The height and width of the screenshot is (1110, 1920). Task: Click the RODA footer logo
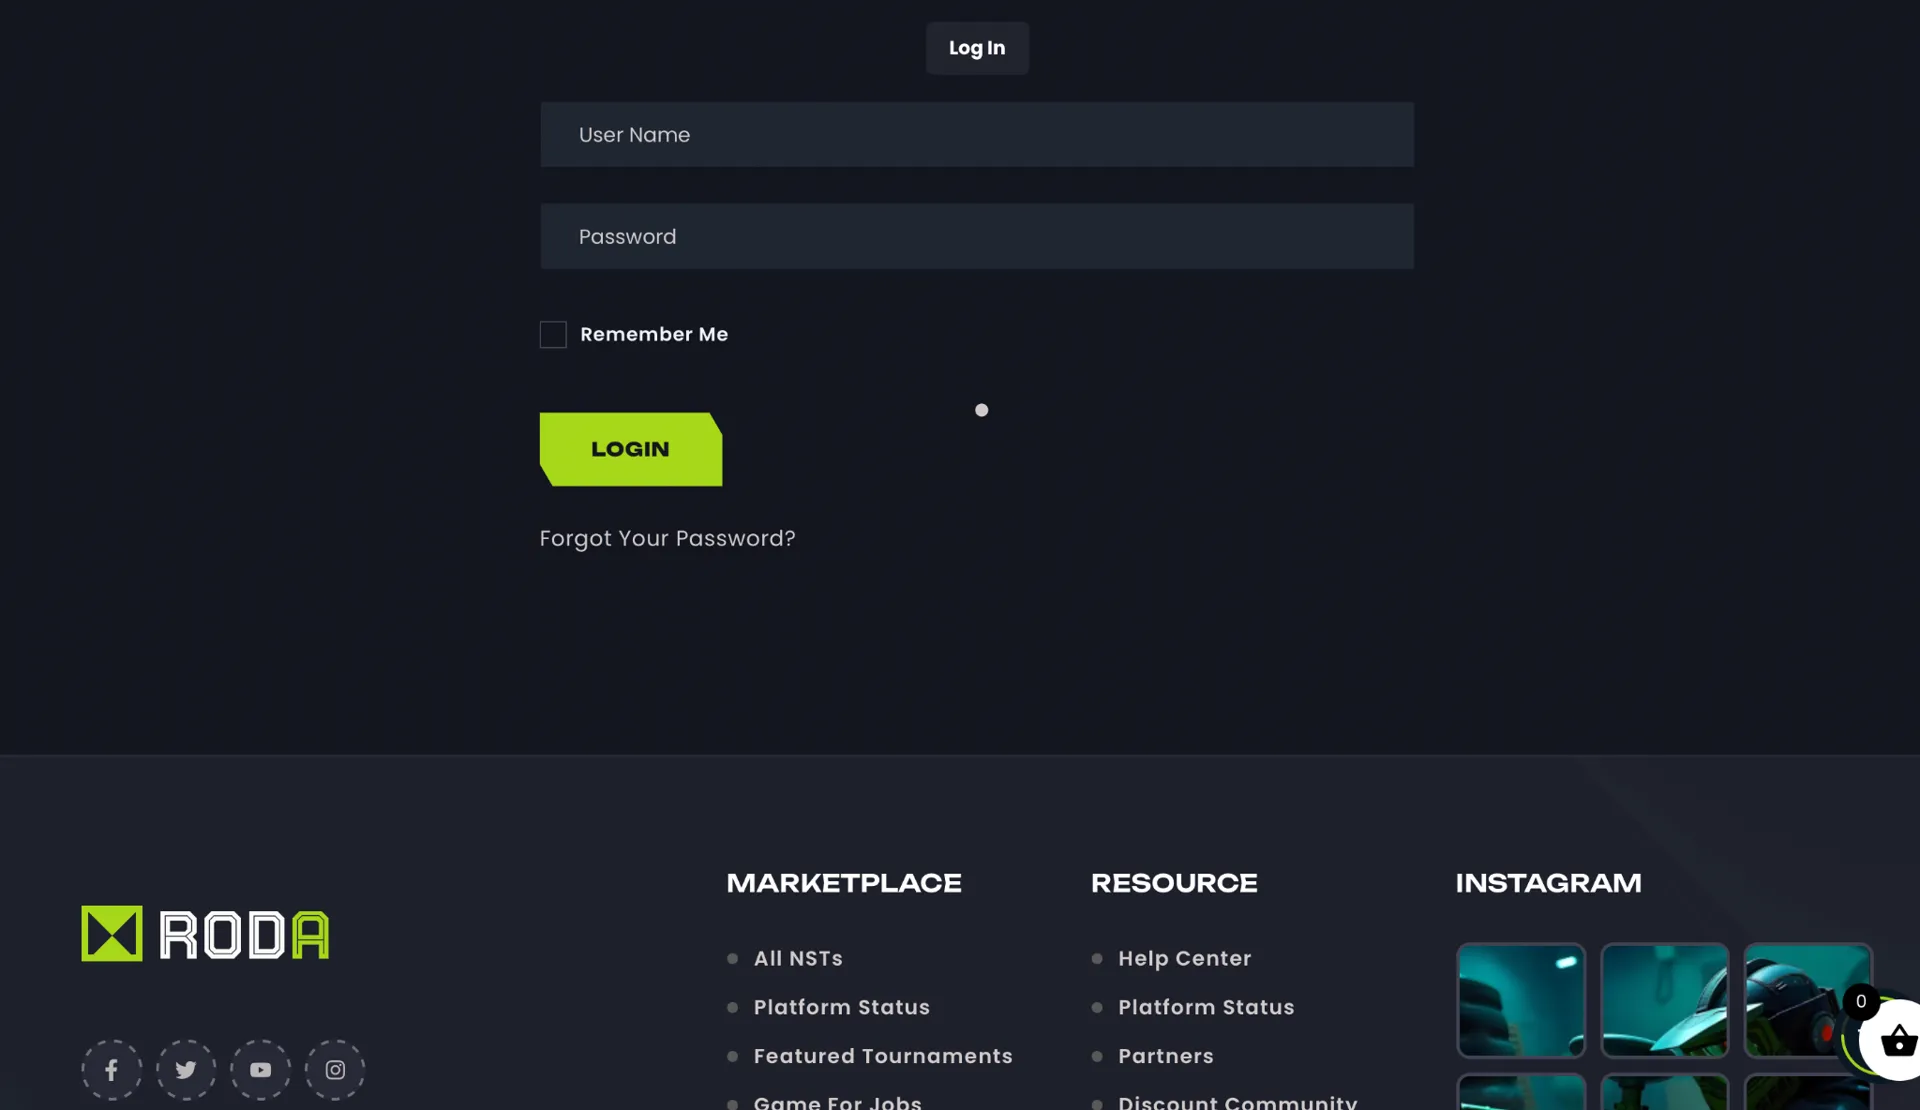click(x=205, y=934)
